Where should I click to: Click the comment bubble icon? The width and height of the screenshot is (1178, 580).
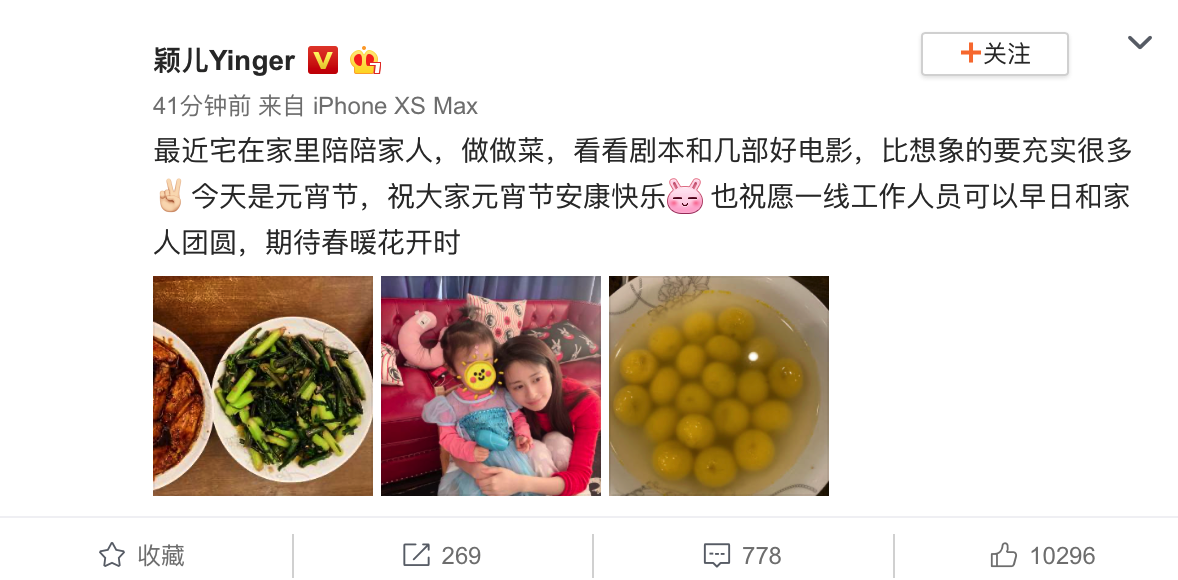point(717,556)
